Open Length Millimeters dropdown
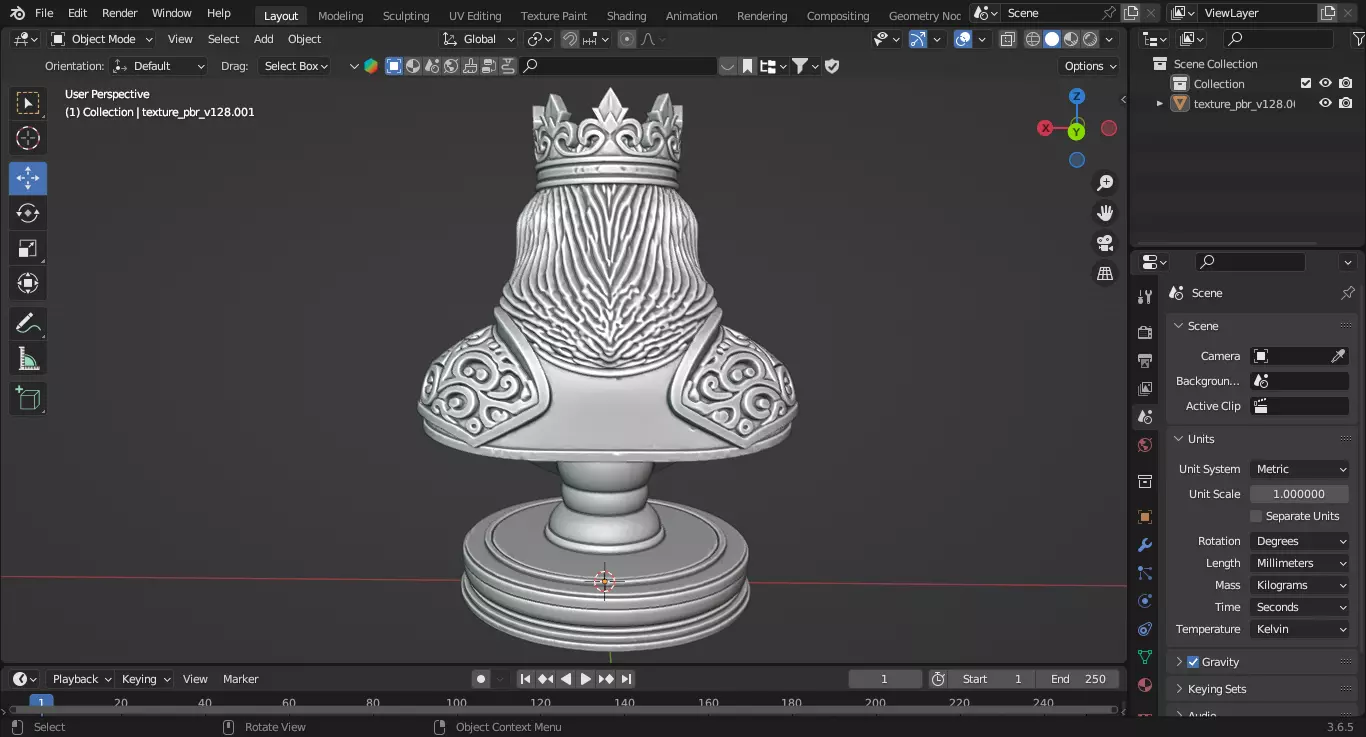The image size is (1366, 737). tap(1300, 563)
